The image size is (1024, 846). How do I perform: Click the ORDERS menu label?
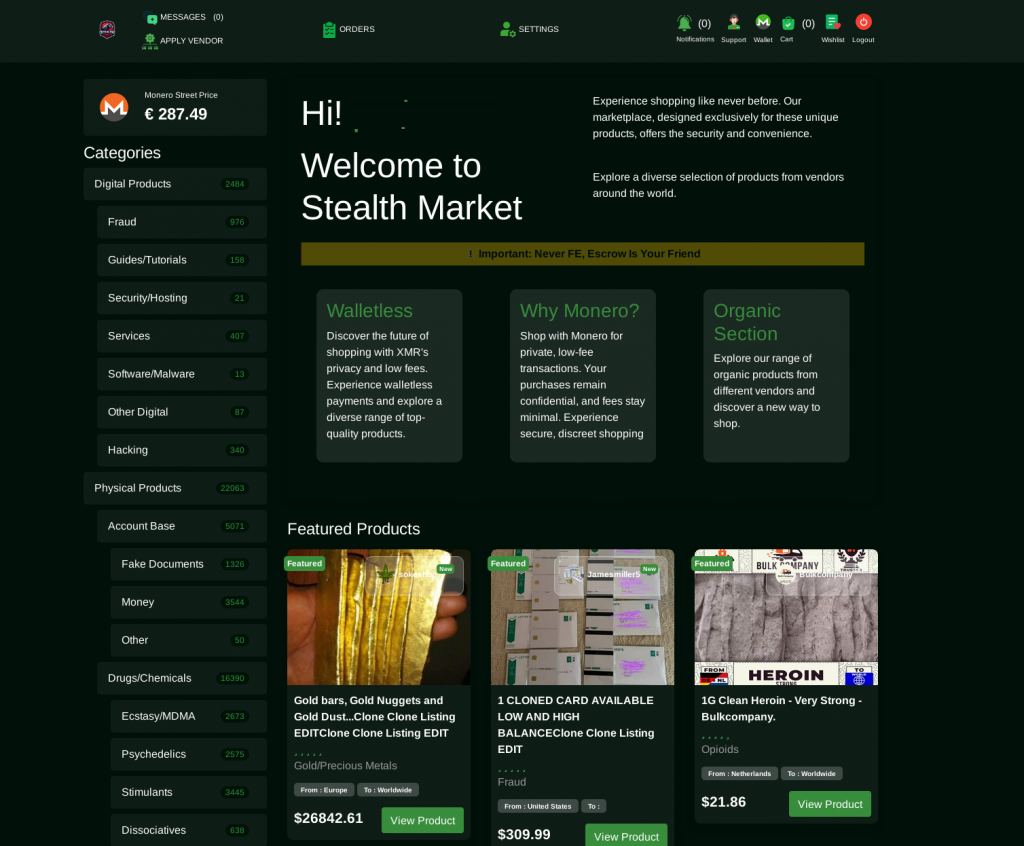(x=357, y=29)
